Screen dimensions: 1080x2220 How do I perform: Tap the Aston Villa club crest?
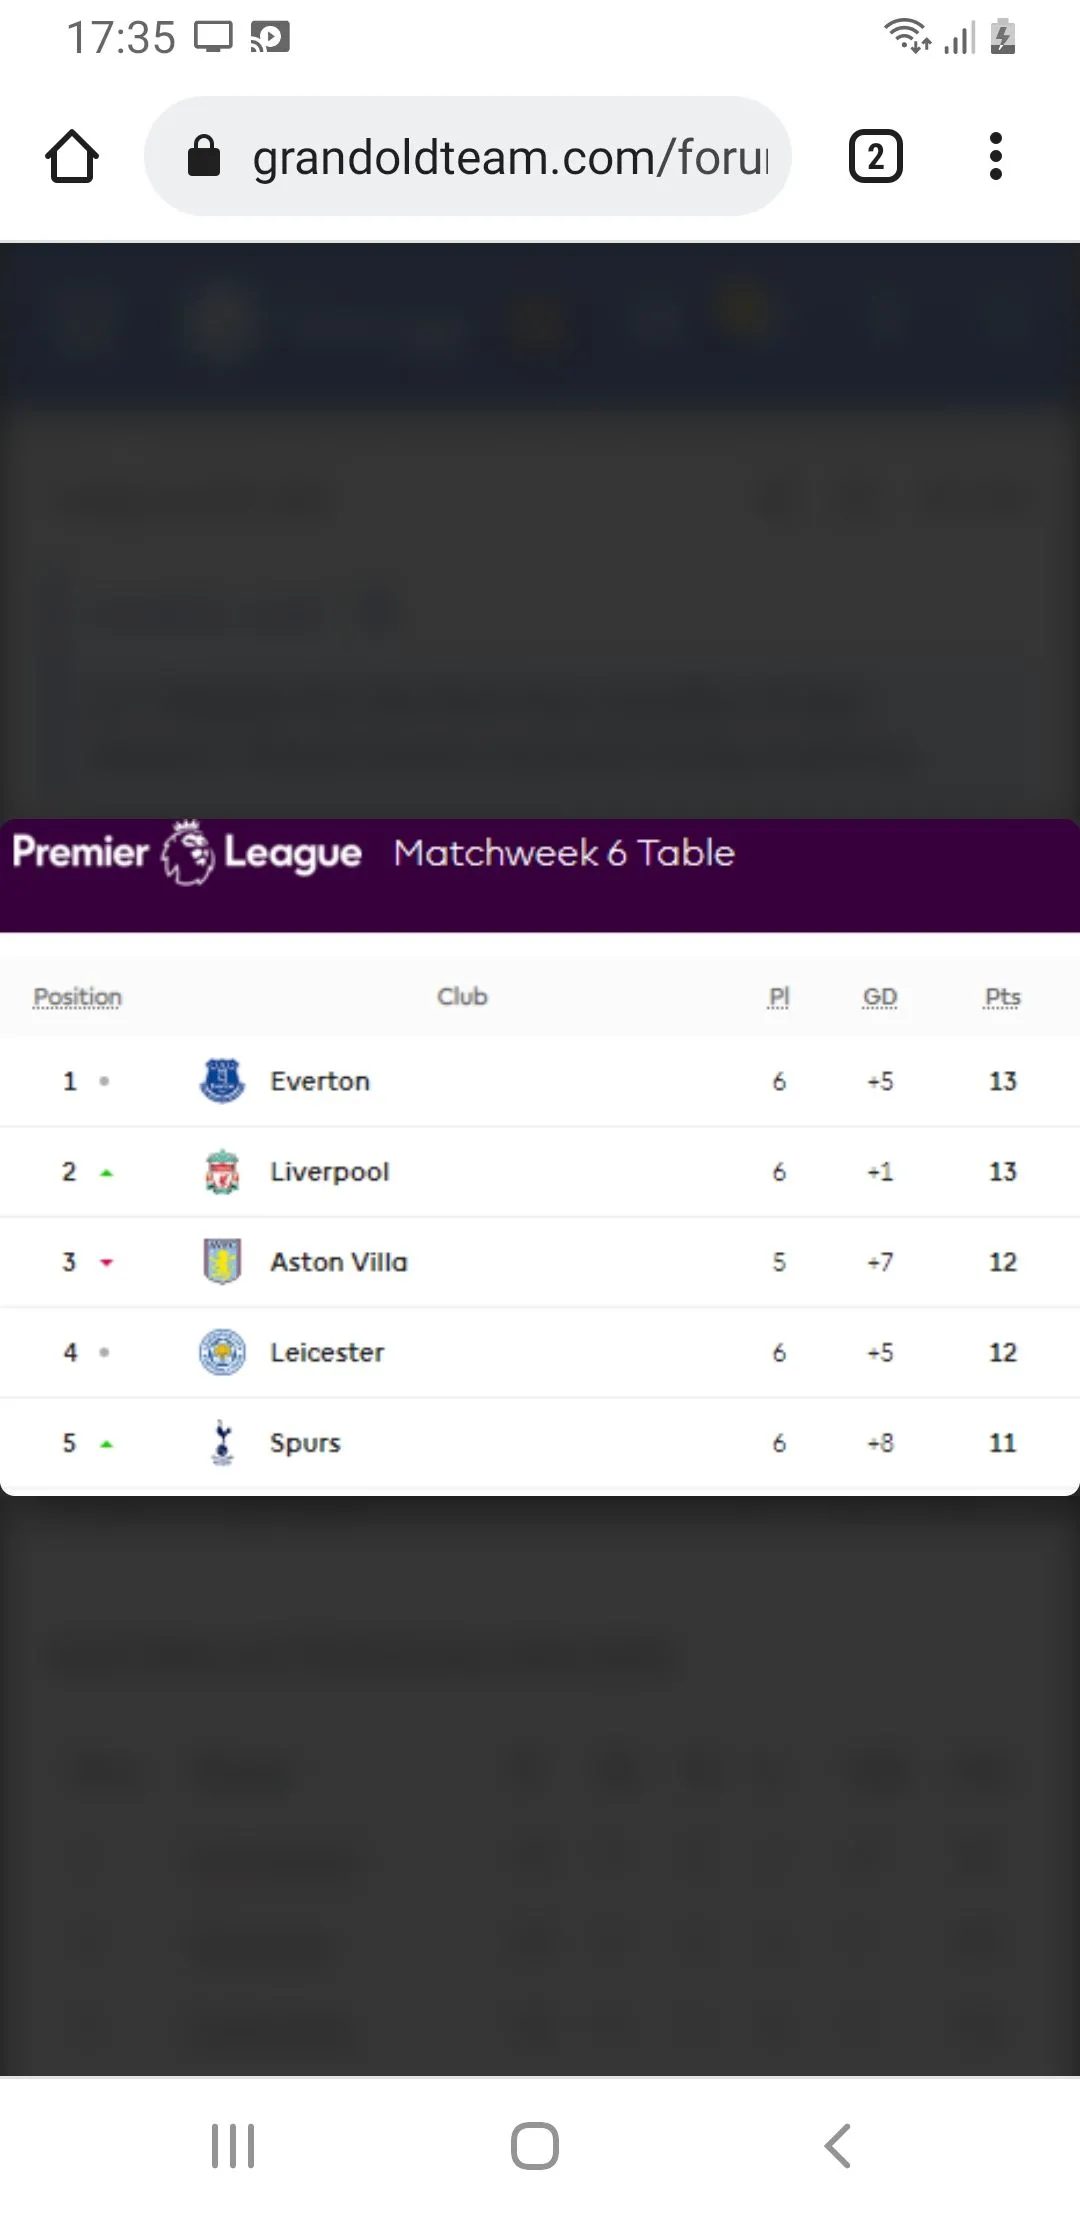(222, 1262)
